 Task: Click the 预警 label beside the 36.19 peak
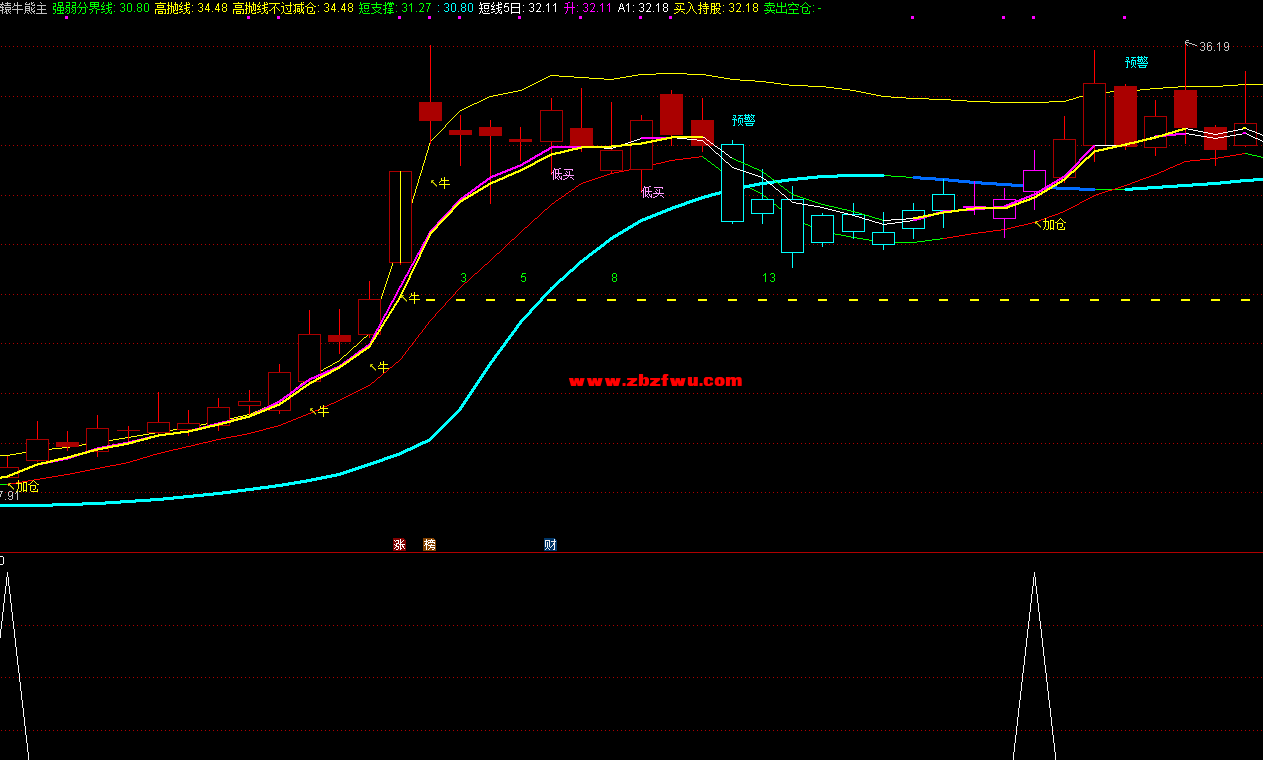pos(1136,62)
